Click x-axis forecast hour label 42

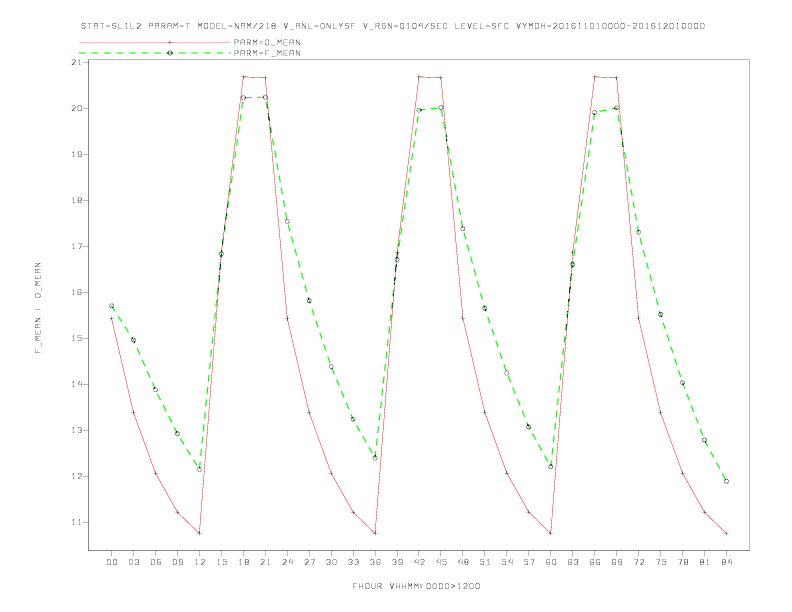(x=419, y=562)
